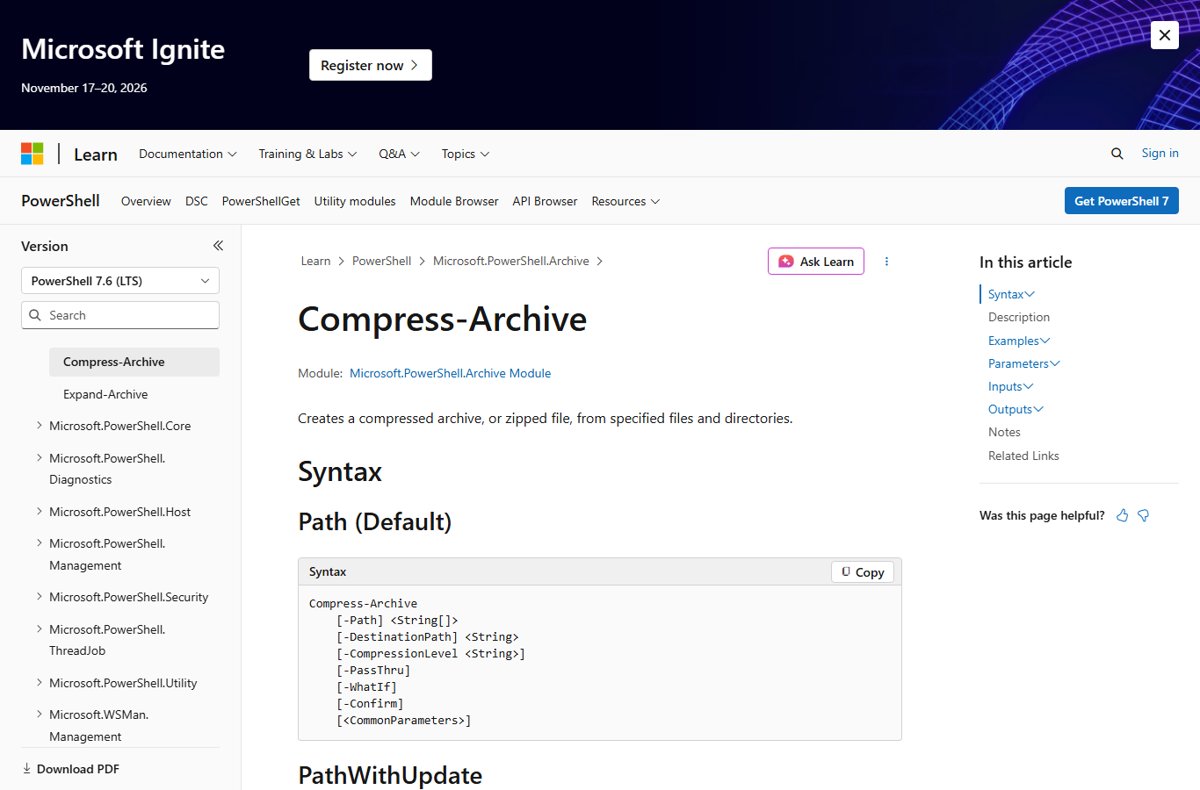The height and width of the screenshot is (790, 1200).
Task: Jump to Examples in article nav
Action: pos(1019,340)
